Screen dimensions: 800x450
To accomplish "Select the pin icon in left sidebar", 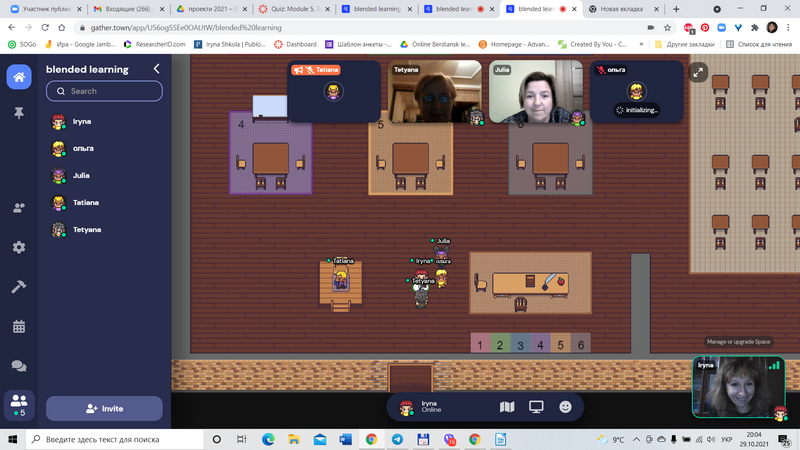I will coord(19,113).
